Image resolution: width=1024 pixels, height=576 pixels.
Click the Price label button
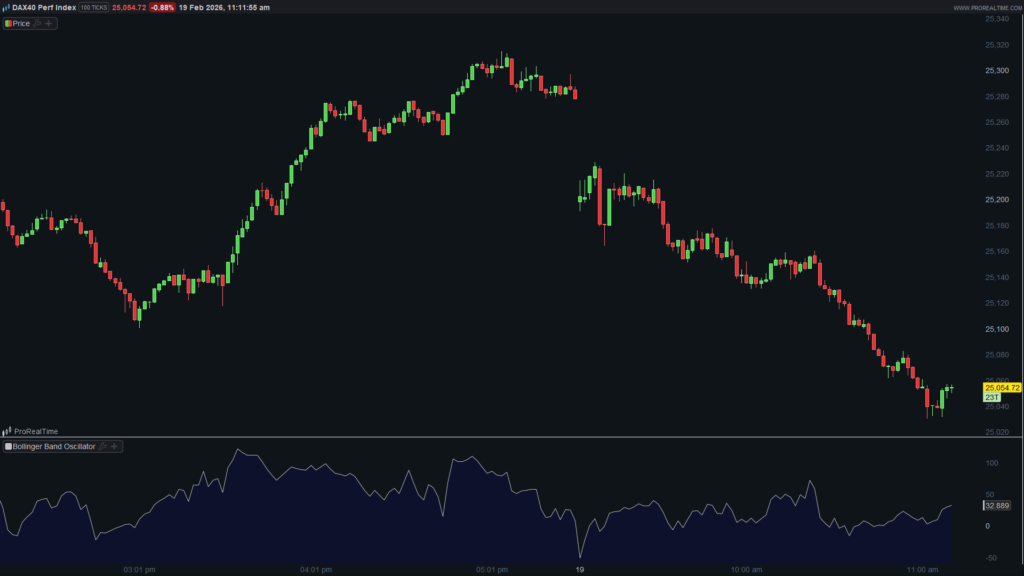pyautogui.click(x=21, y=24)
